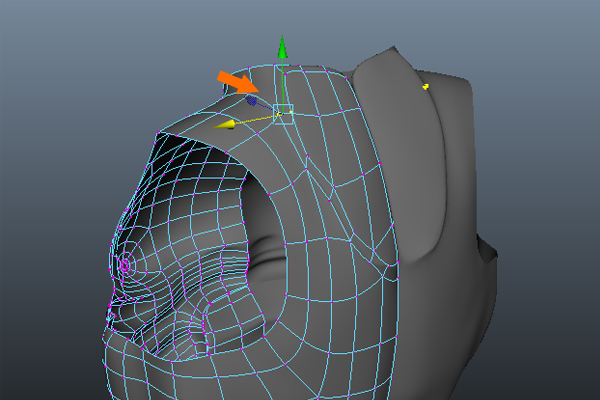Click the blue Z-axis handle of the manipulator
600x400 pixels.
(x=251, y=101)
